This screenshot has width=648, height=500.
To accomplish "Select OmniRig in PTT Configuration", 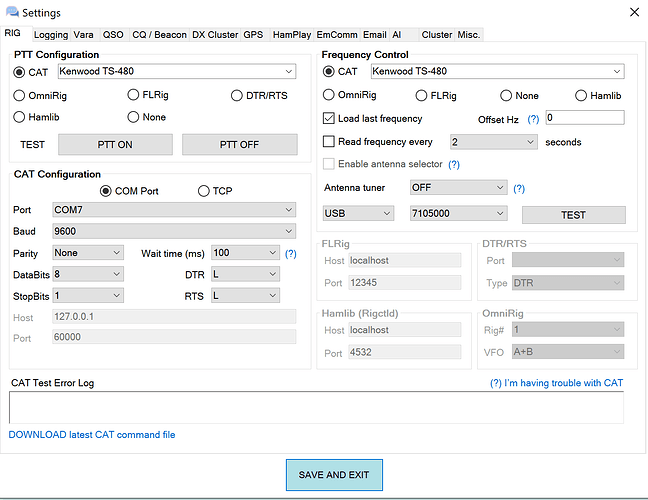I will click(20, 96).
